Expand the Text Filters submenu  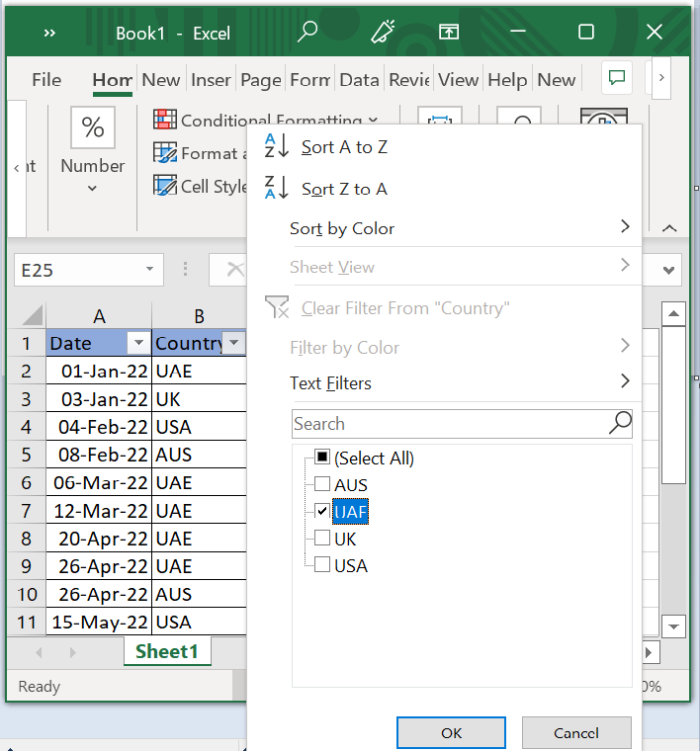click(625, 382)
